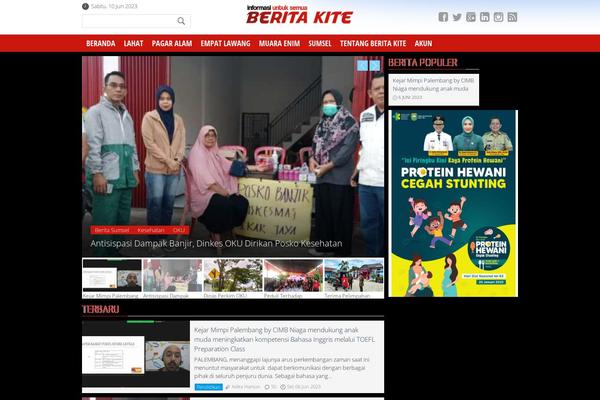Open the Google Plus social icon
This screenshot has width=600, height=400.
471,17
